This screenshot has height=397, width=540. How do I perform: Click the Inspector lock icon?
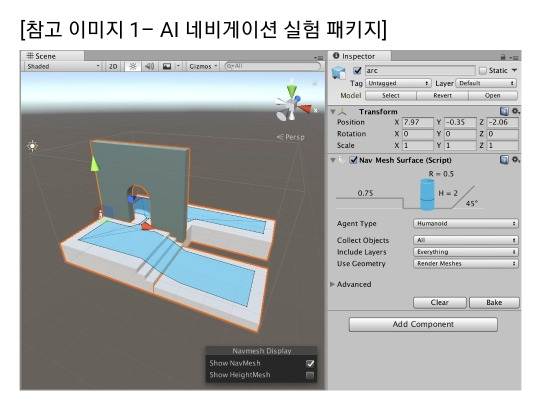coord(503,57)
